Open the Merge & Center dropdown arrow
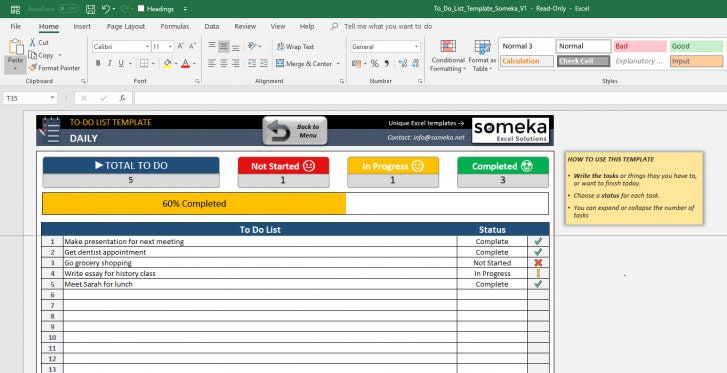The height and width of the screenshot is (373, 727). [338, 64]
